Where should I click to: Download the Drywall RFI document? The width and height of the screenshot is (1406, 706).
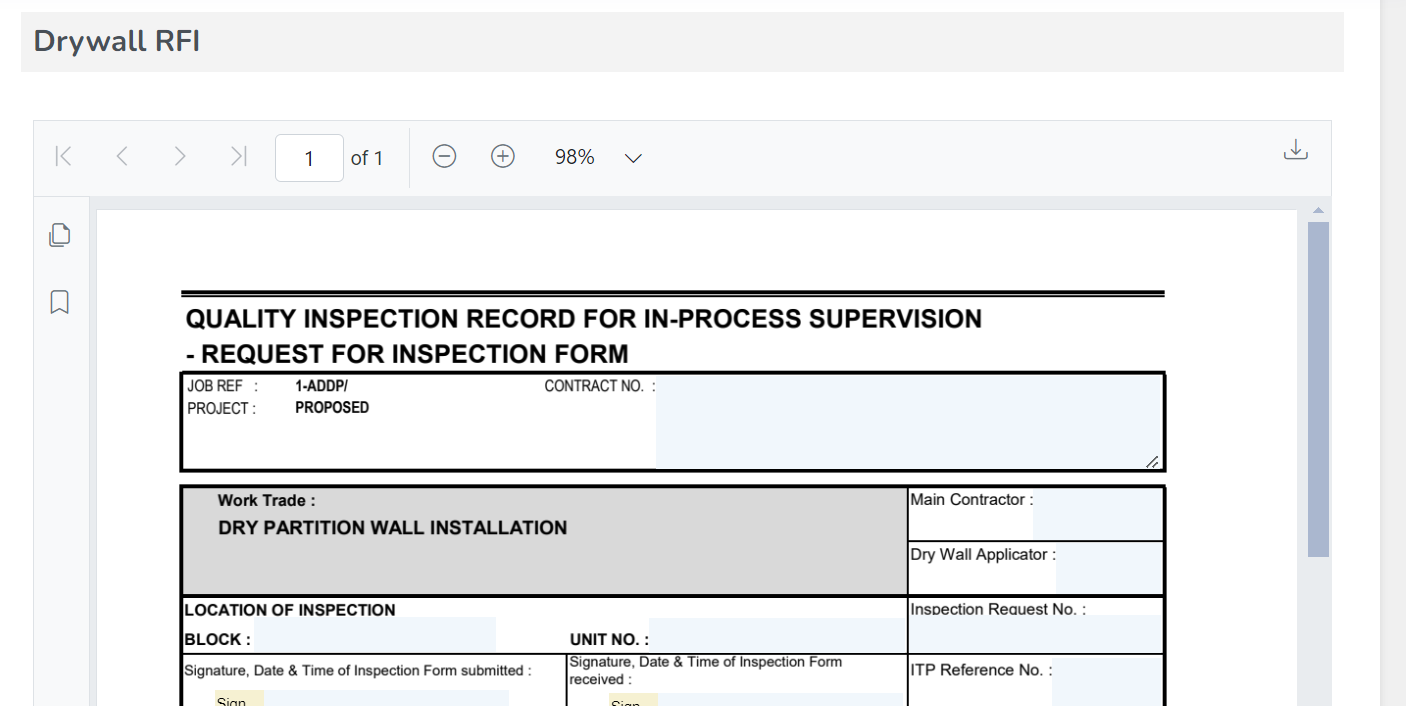tap(1295, 151)
